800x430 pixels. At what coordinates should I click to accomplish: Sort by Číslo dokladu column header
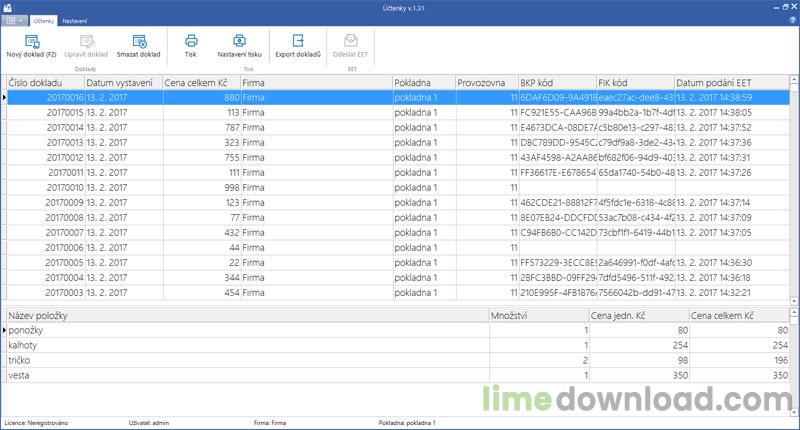pyautogui.click(x=43, y=82)
